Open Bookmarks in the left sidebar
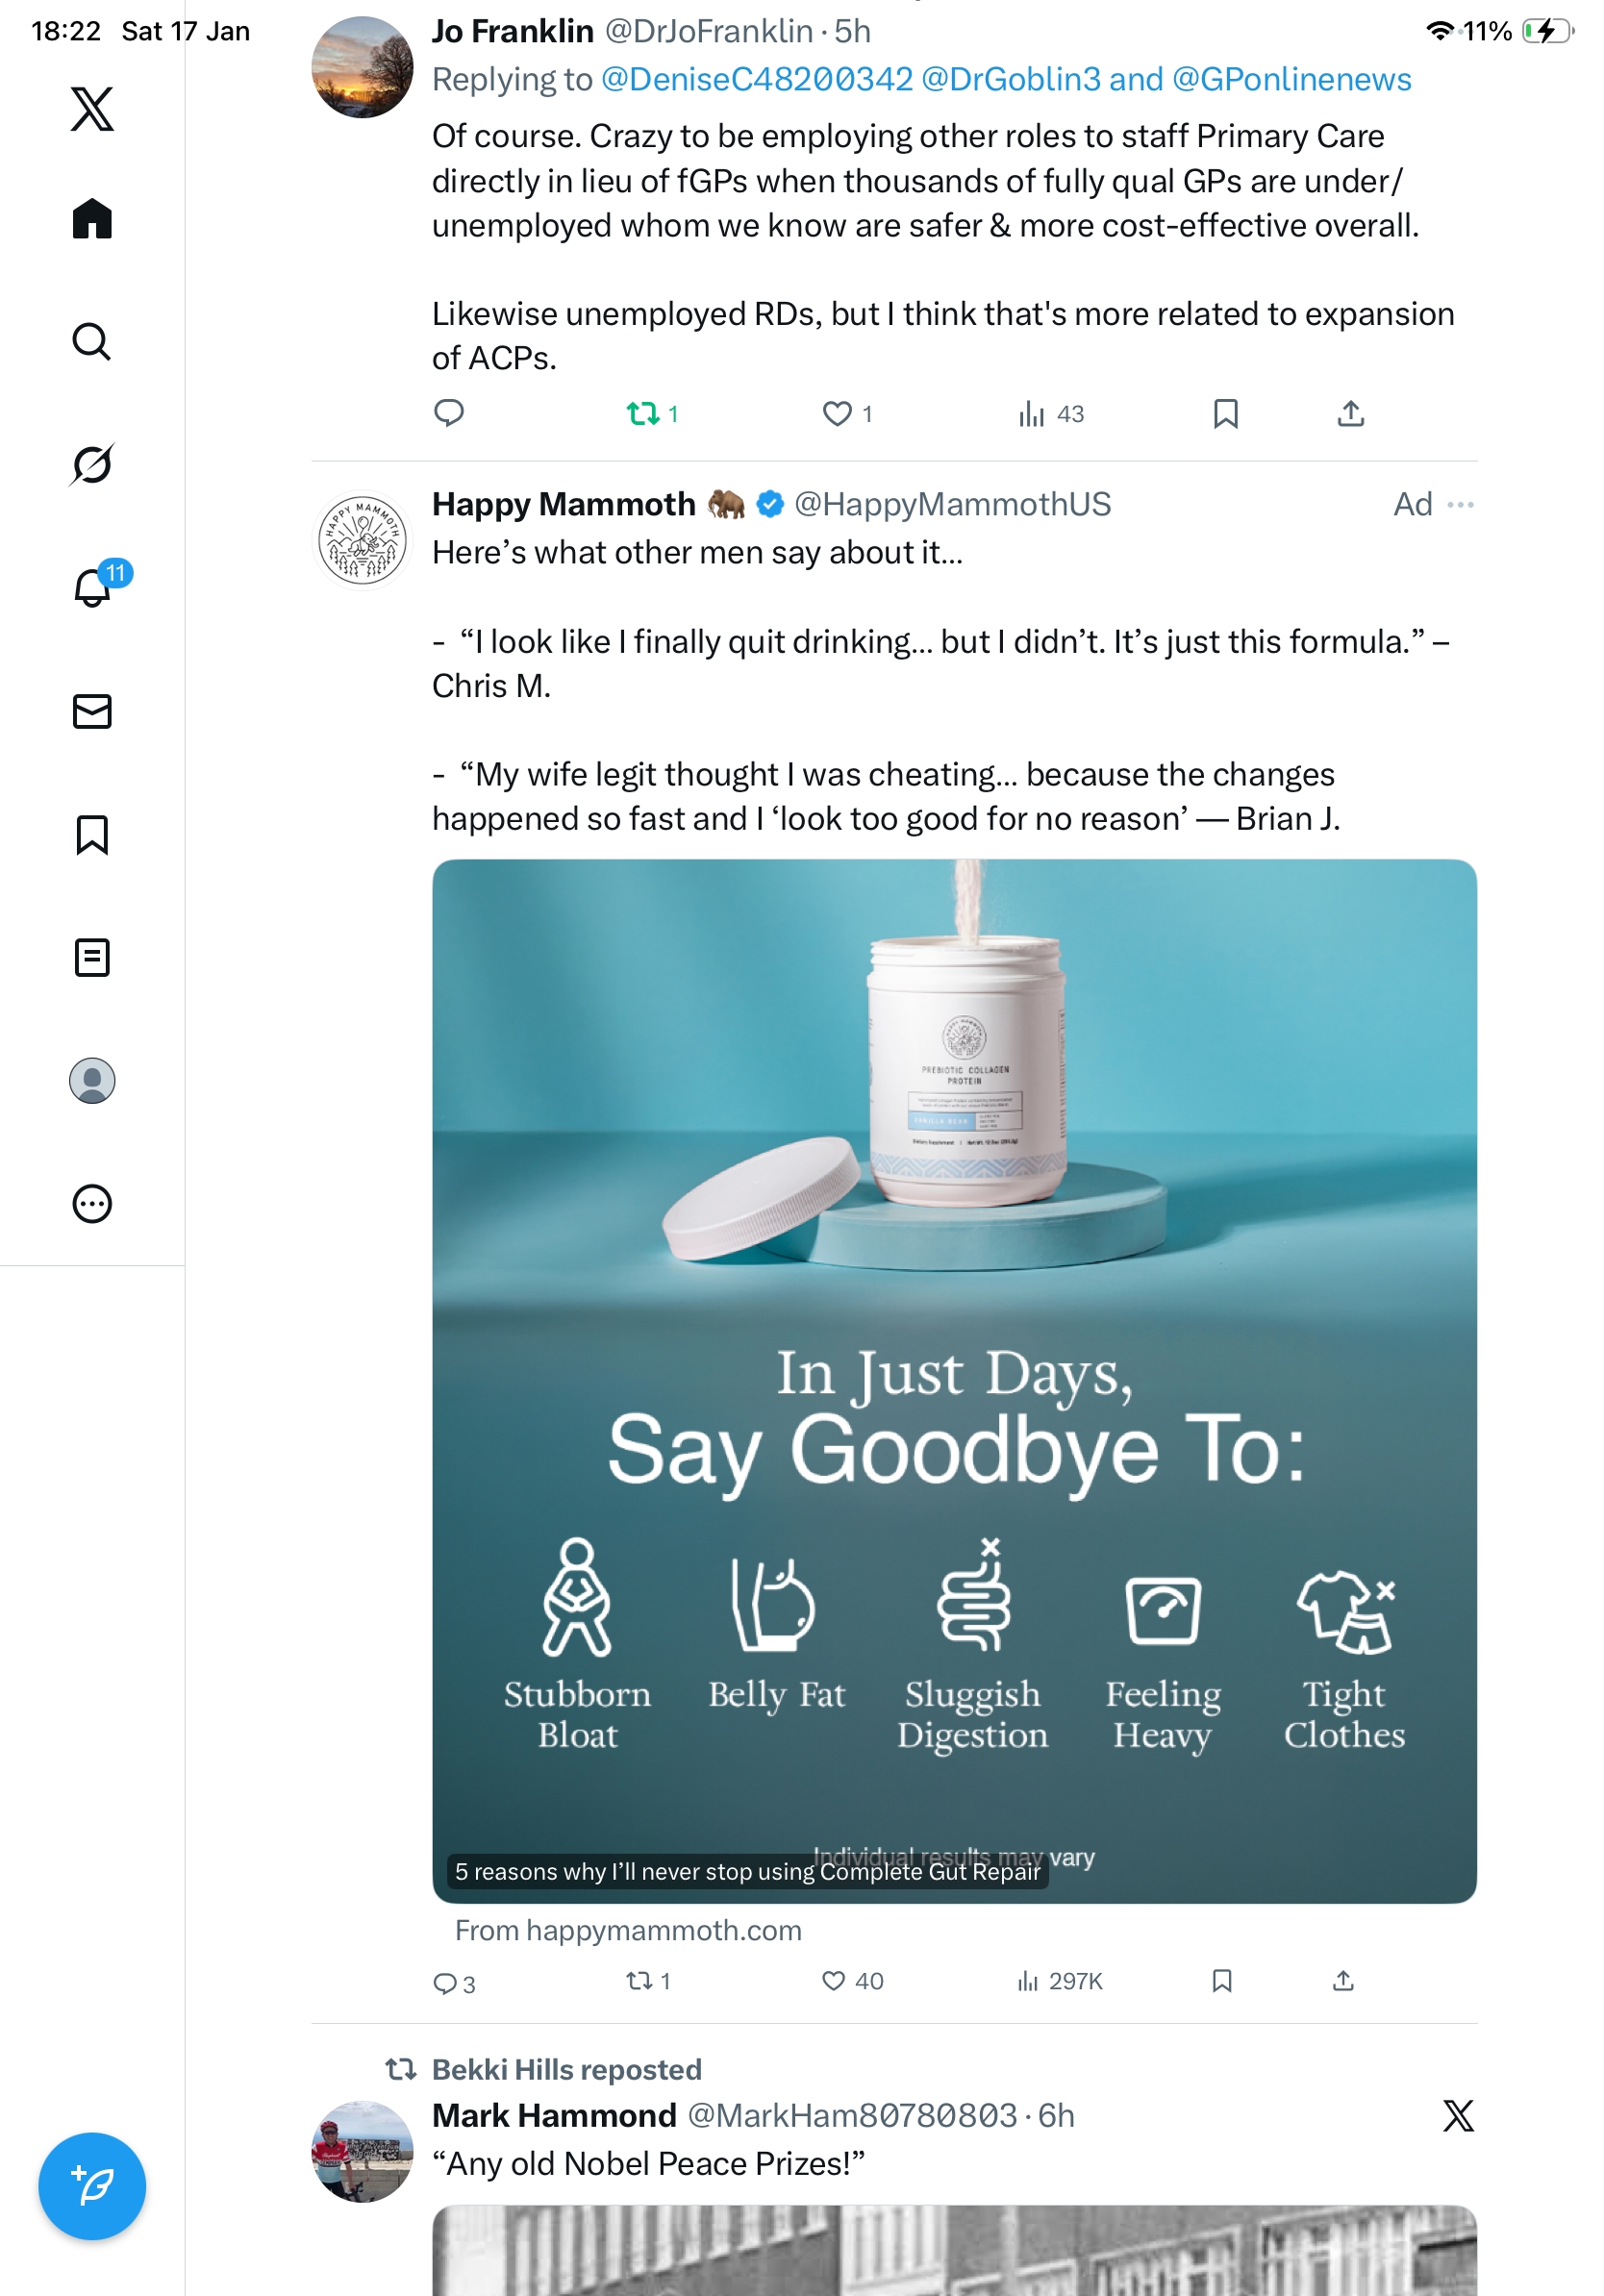Viewport: 1604px width, 2296px height. click(x=92, y=835)
